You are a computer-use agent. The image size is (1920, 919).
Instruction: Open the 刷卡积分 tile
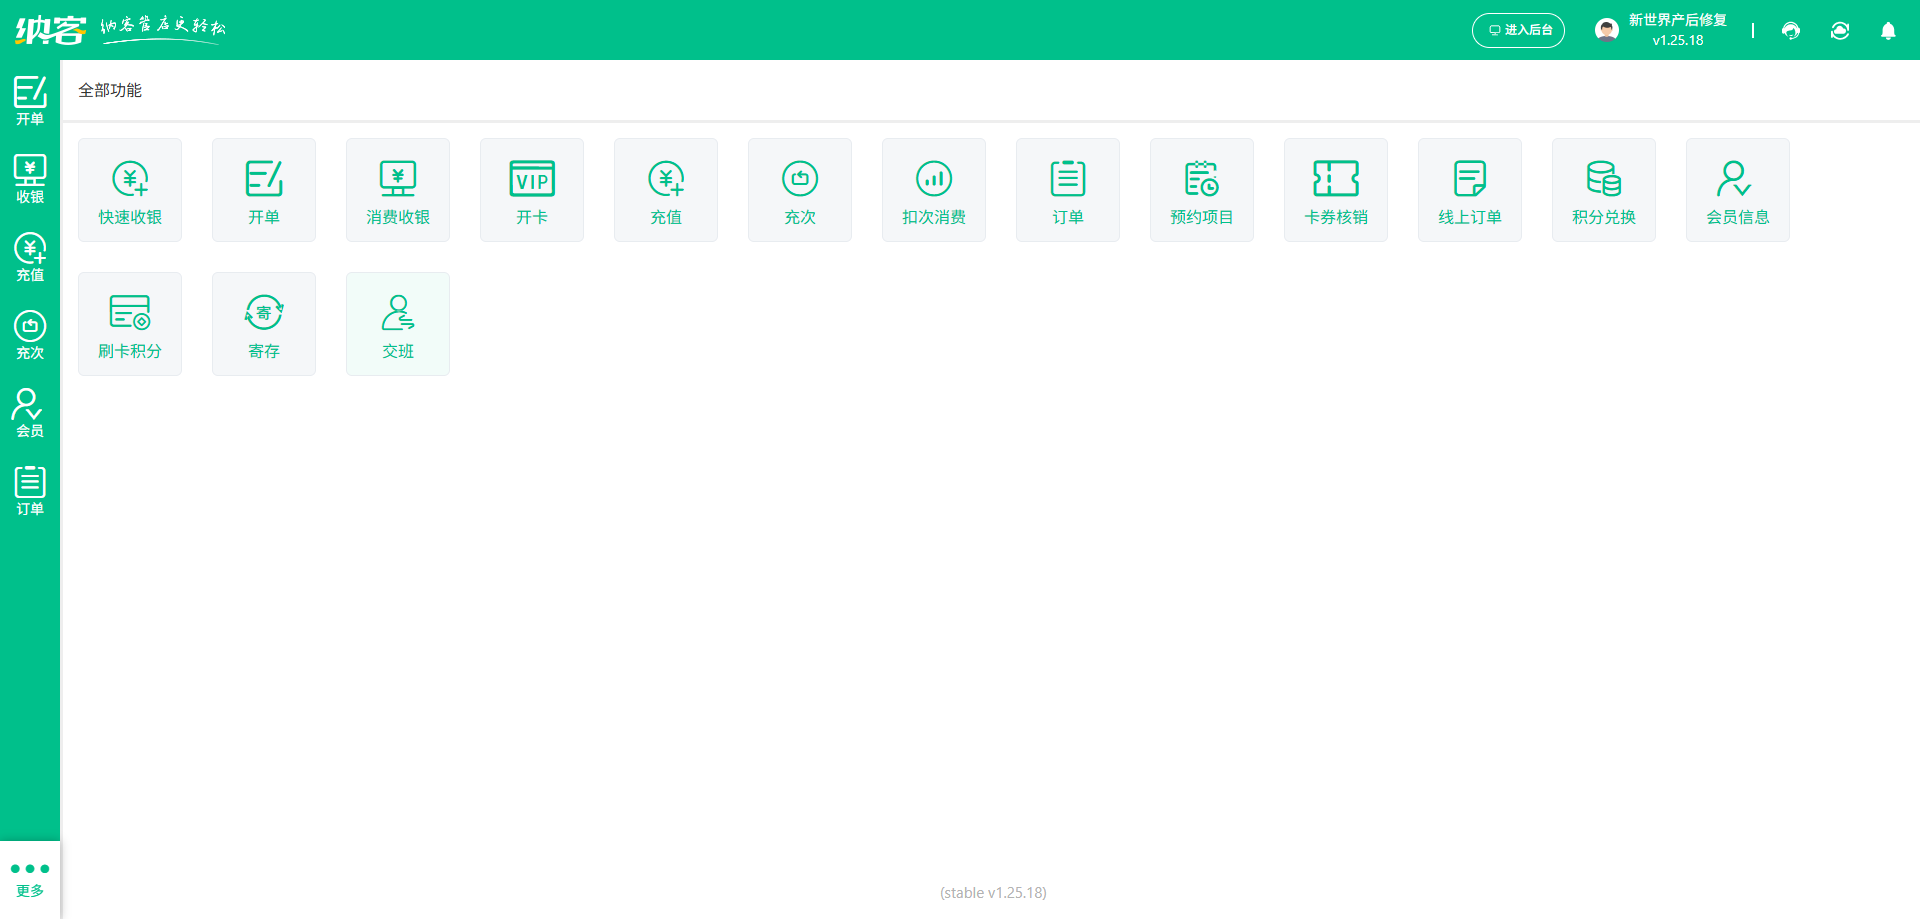coord(130,324)
